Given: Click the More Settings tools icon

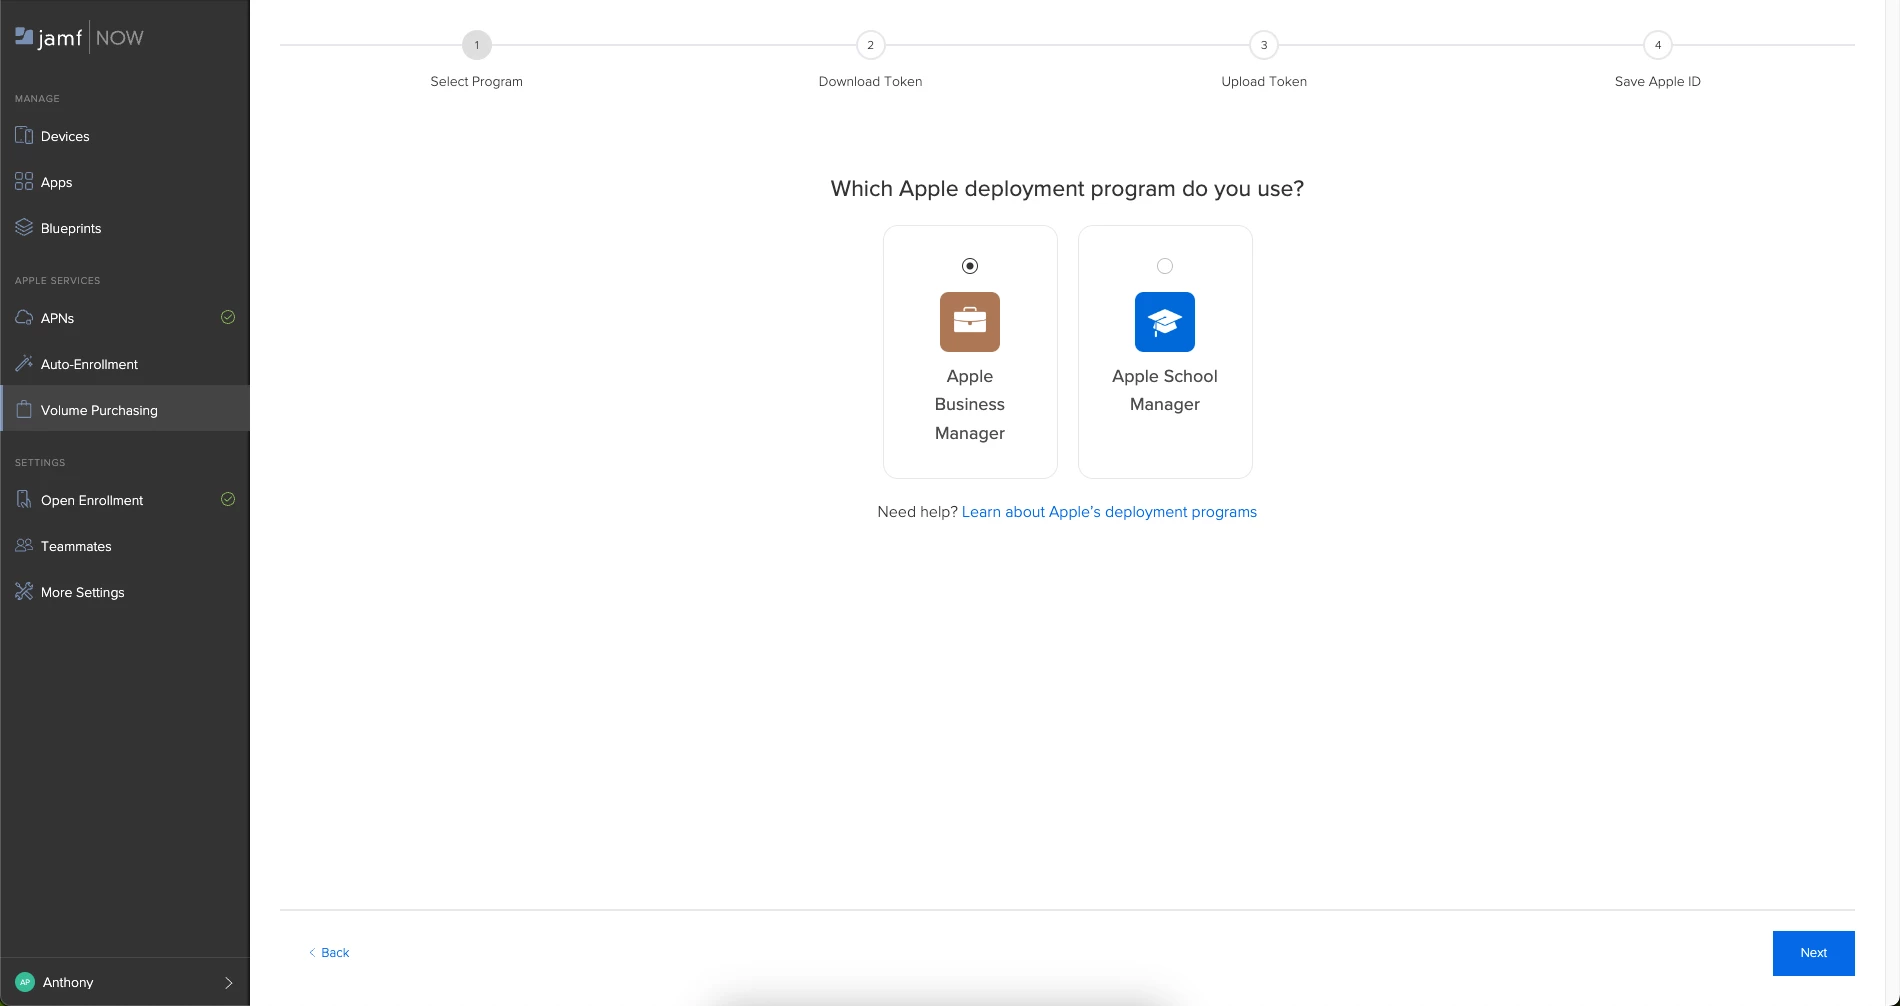Looking at the screenshot, I should 24,591.
